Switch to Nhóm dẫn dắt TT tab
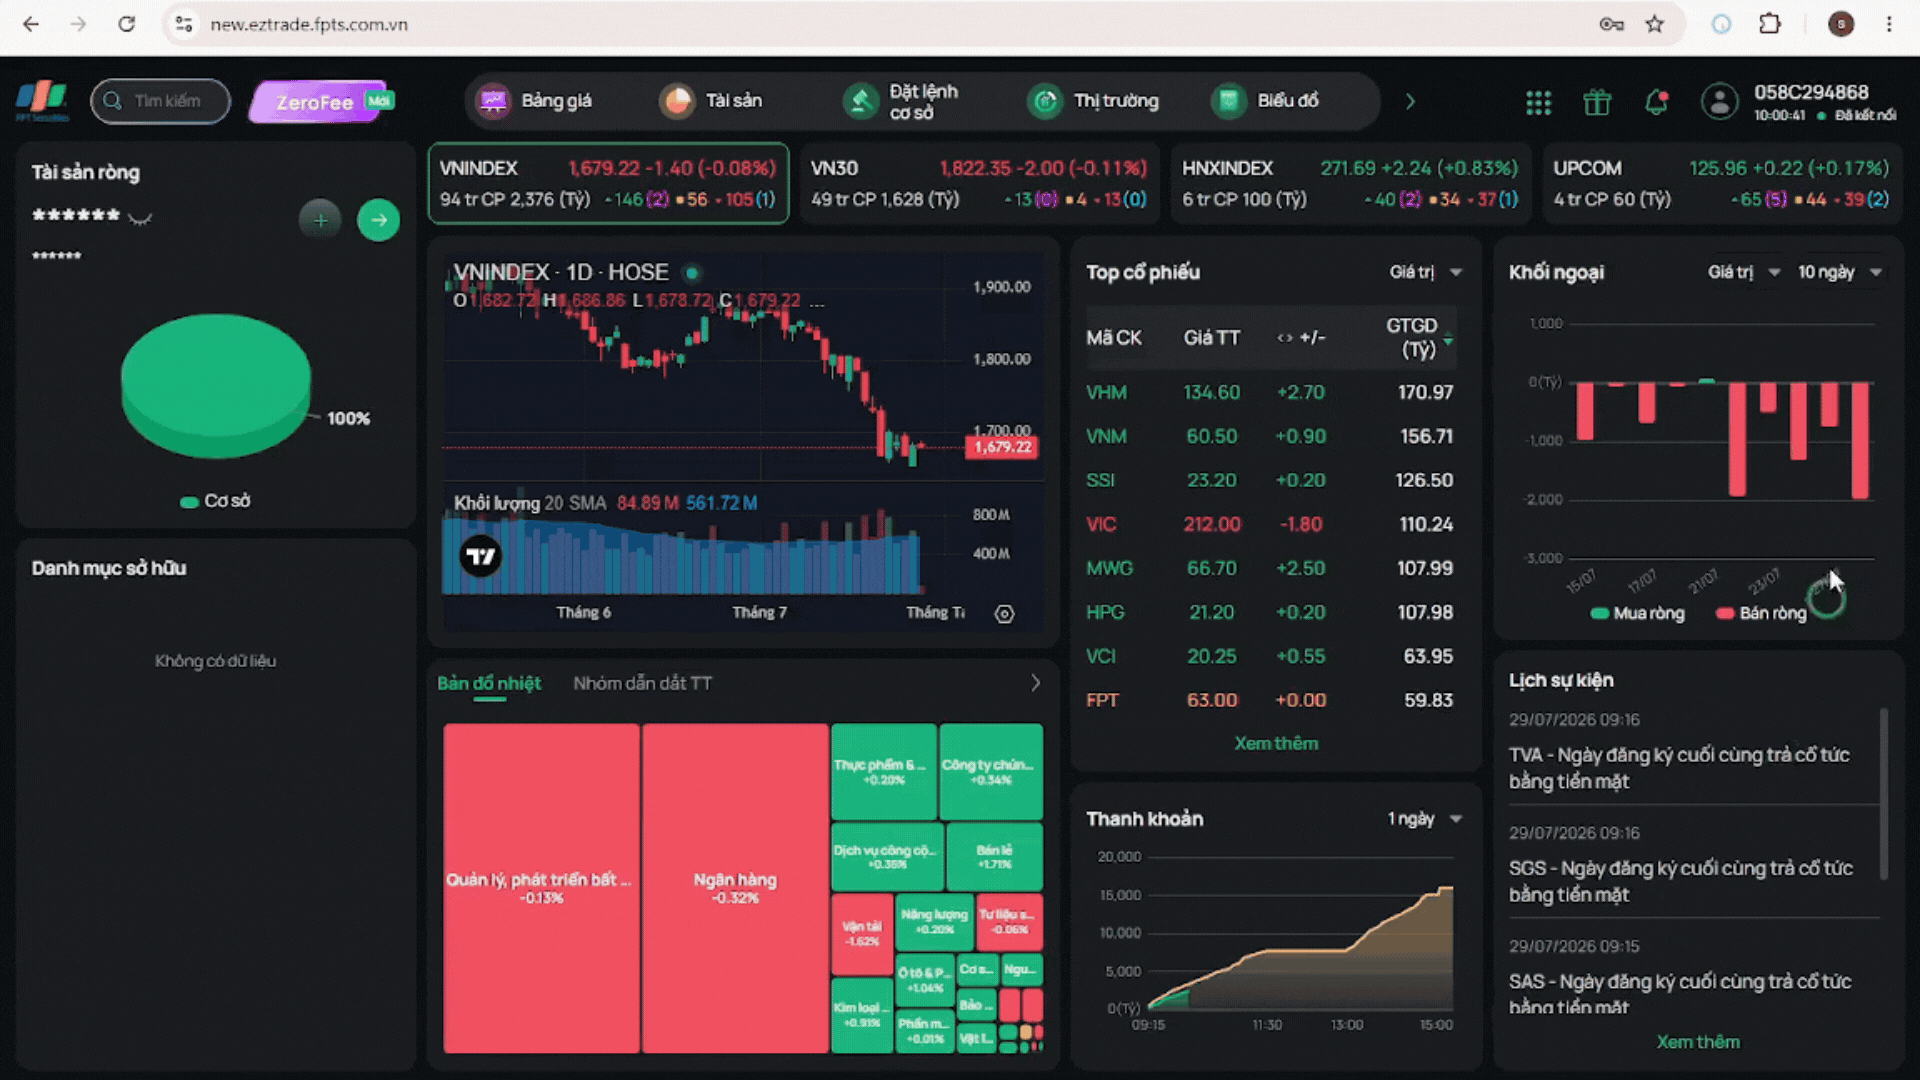 tap(642, 683)
